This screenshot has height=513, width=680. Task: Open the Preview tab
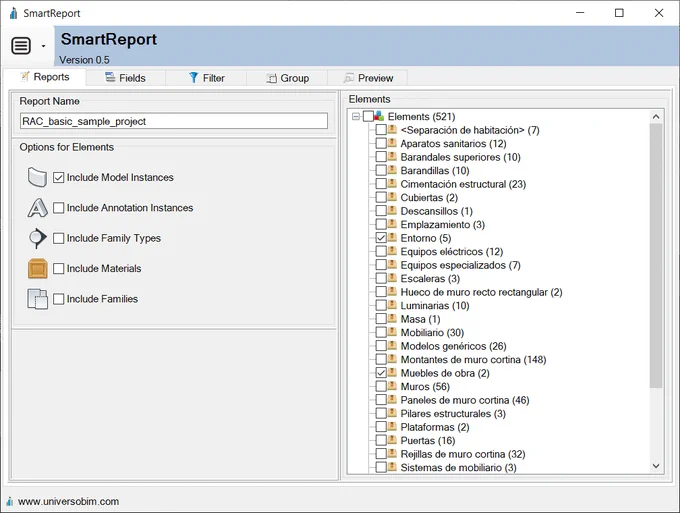(x=368, y=78)
